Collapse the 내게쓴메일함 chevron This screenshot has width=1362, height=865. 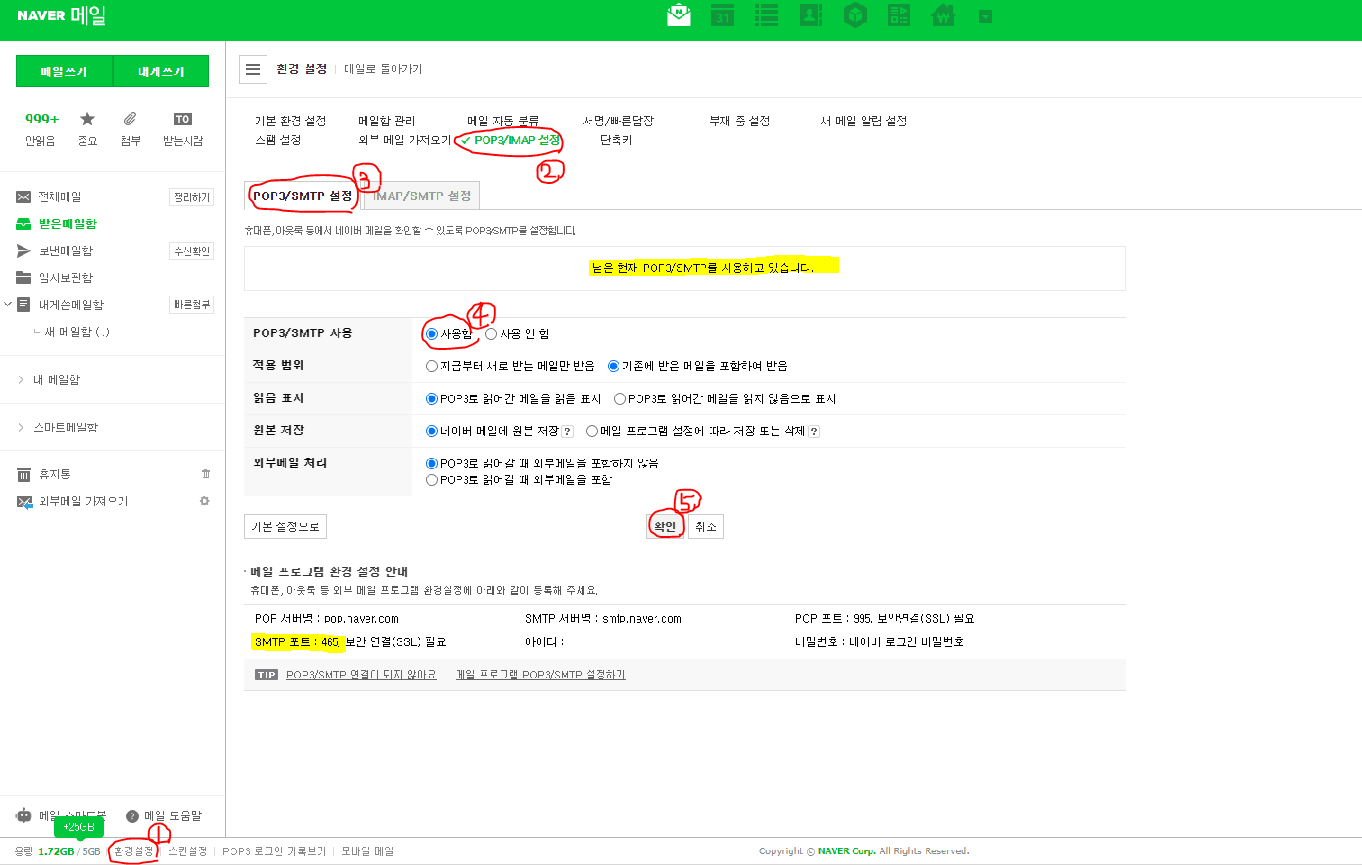coord(8,304)
